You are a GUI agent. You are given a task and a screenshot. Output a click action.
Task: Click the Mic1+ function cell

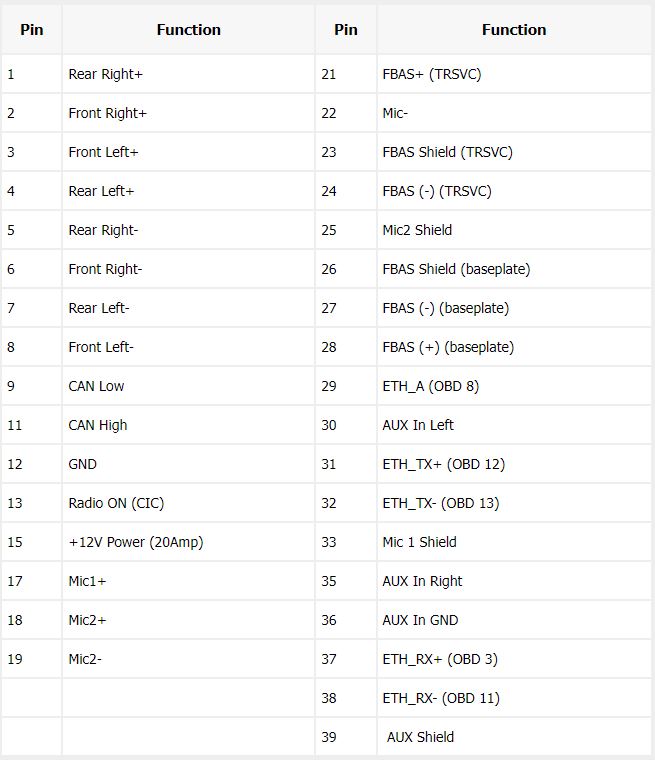188,581
